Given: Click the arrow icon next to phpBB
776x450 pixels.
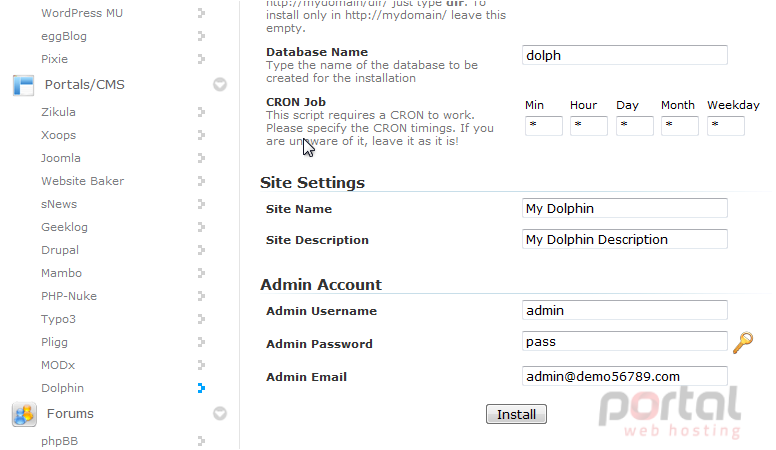Looking at the screenshot, I should tap(201, 441).
